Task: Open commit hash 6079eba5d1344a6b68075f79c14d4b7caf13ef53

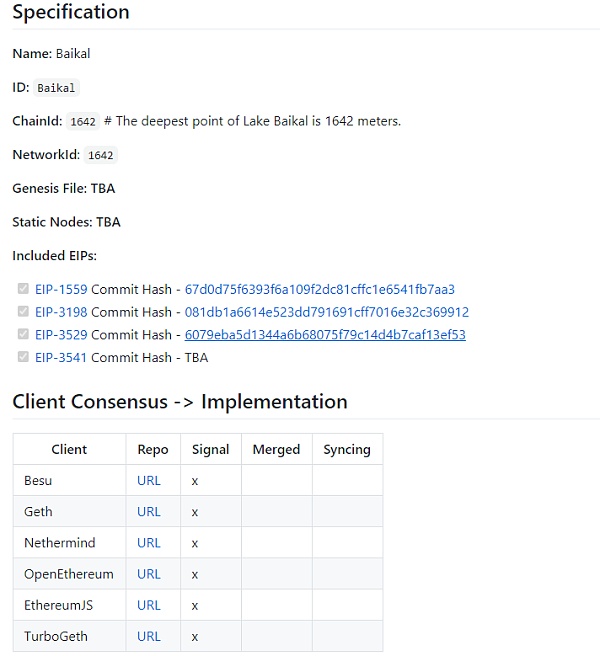Action: 325,335
